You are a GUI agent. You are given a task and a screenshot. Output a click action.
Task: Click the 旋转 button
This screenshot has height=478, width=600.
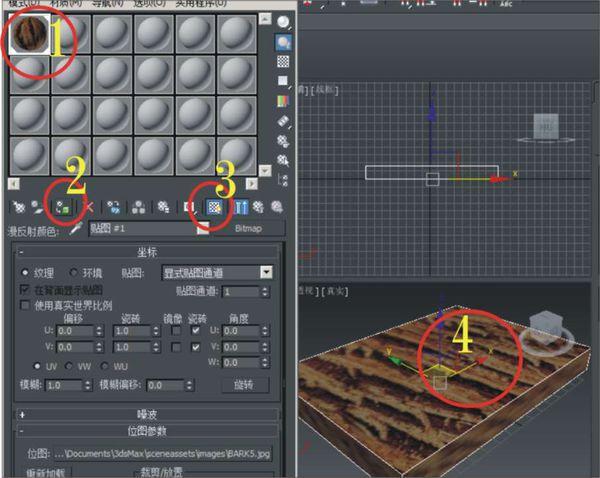click(x=245, y=385)
